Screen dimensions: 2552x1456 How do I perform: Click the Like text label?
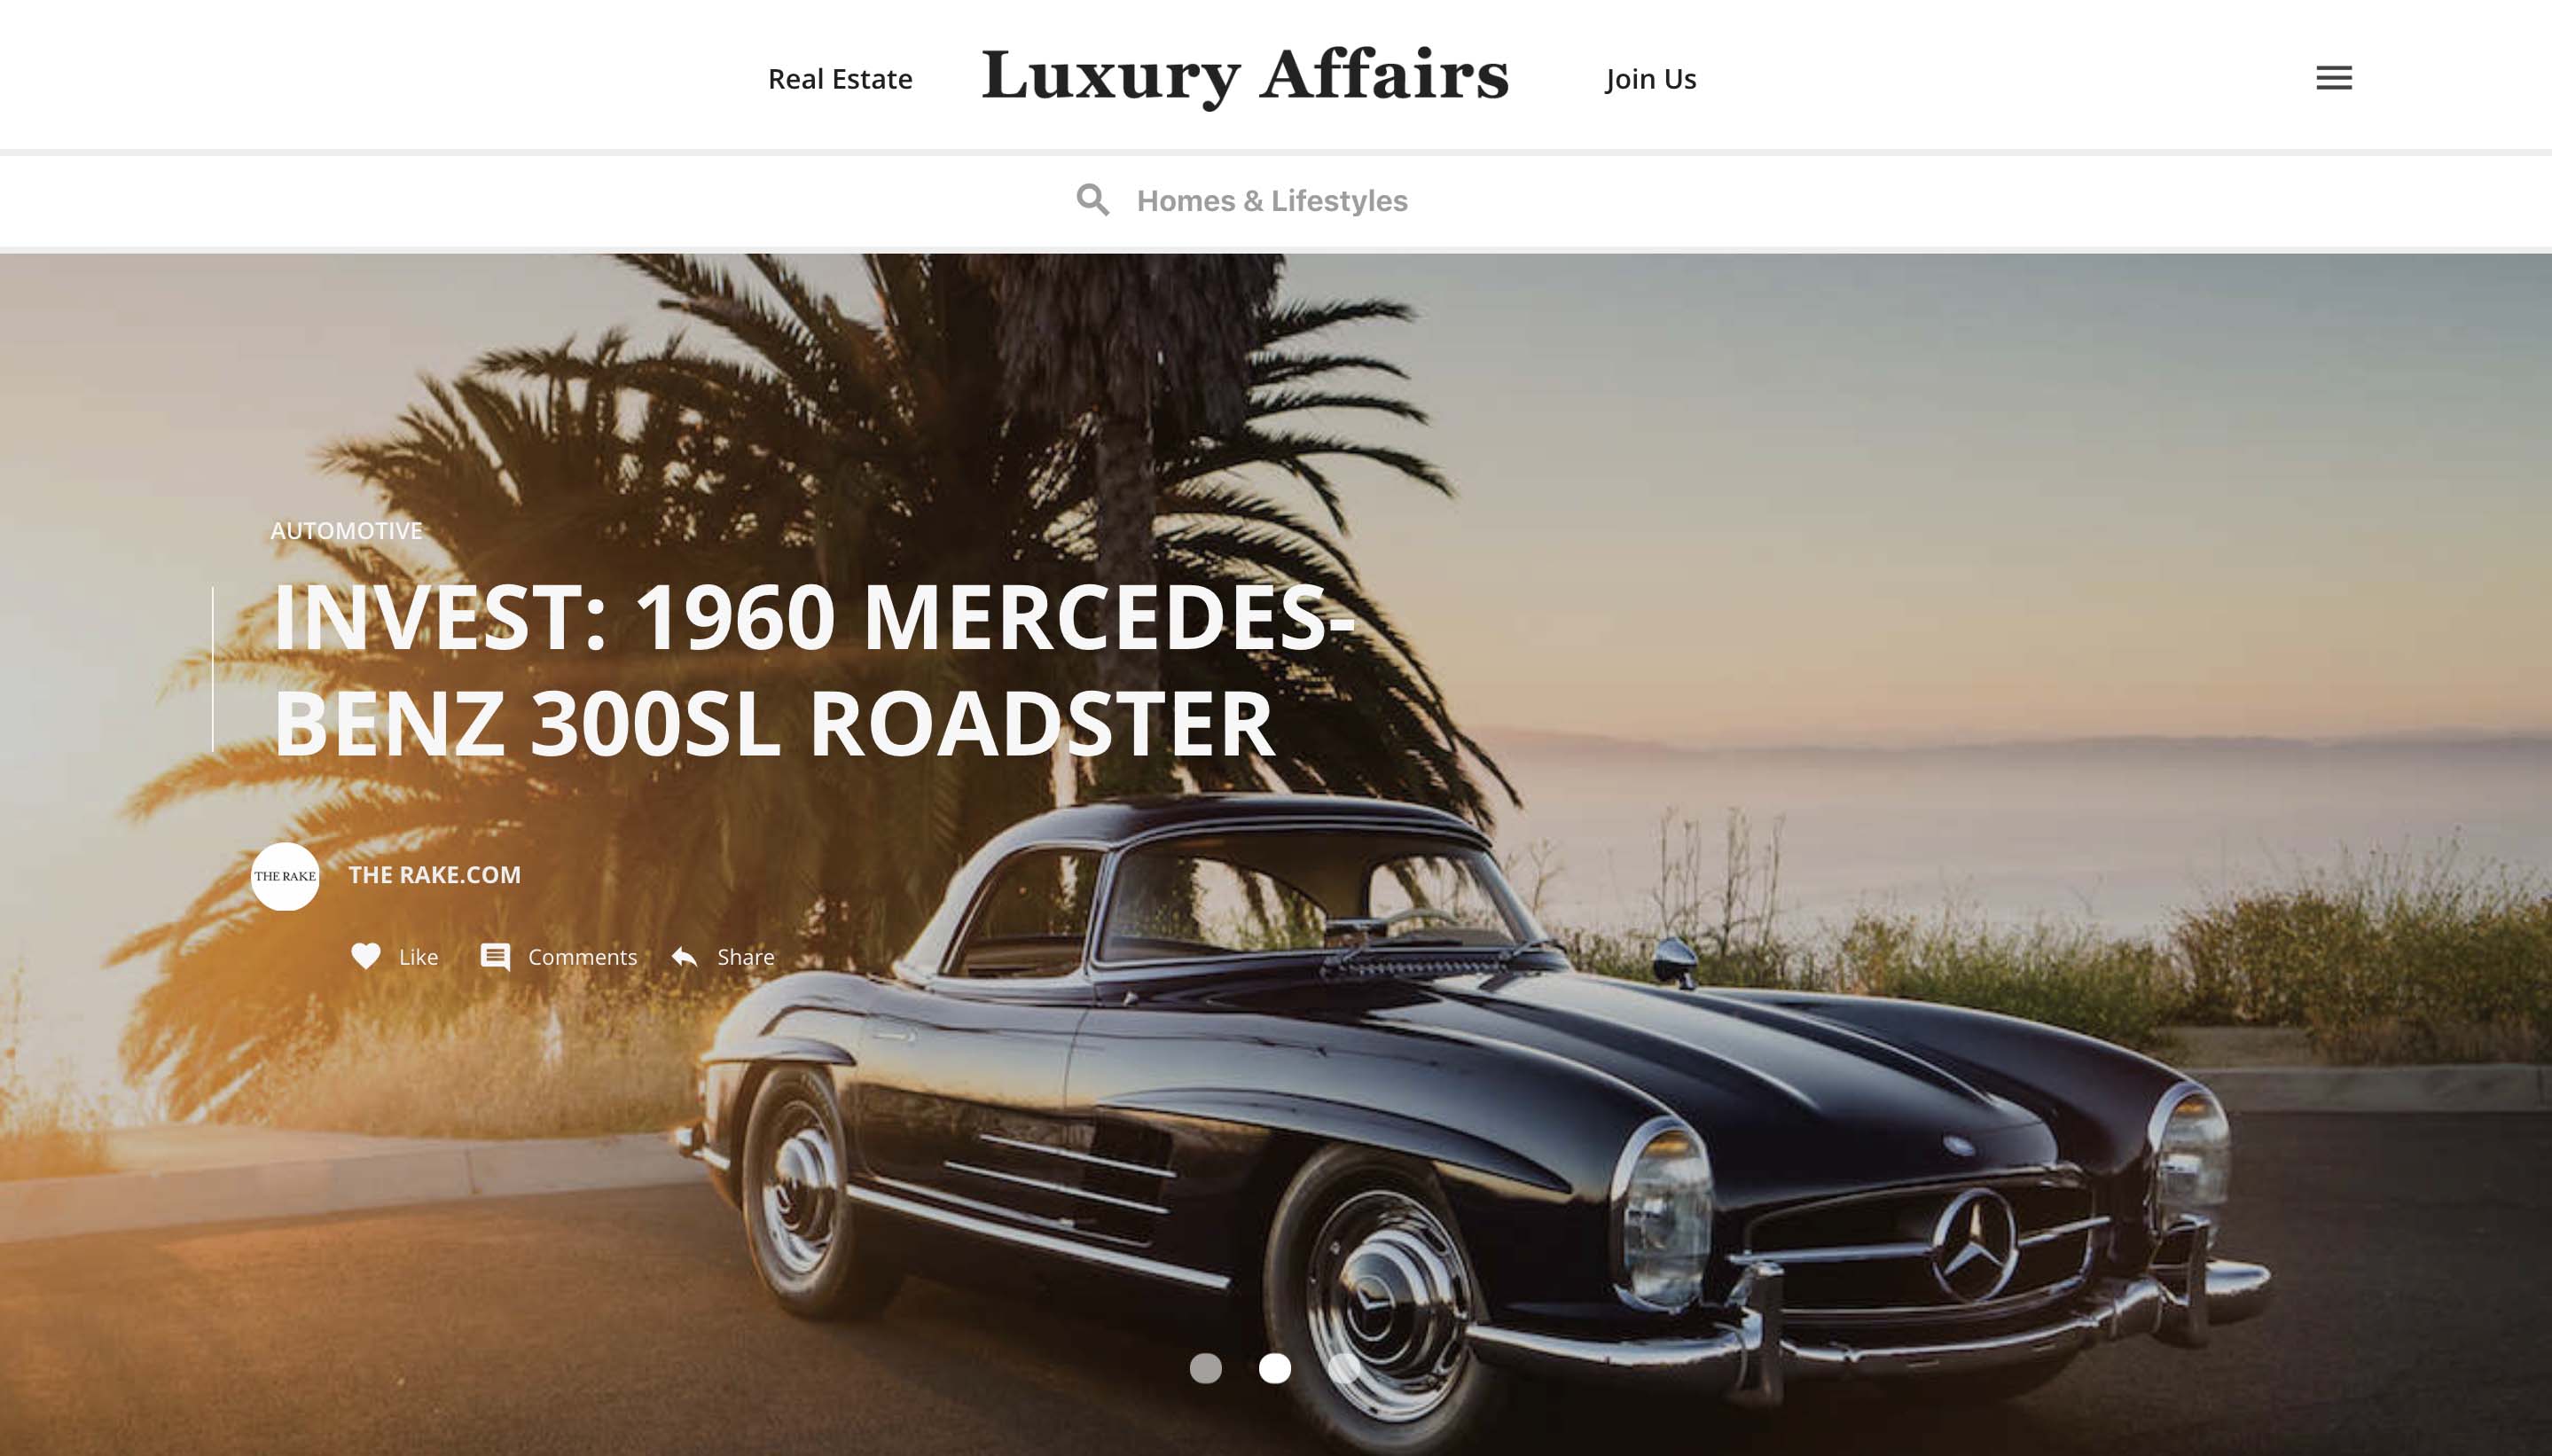[418, 957]
